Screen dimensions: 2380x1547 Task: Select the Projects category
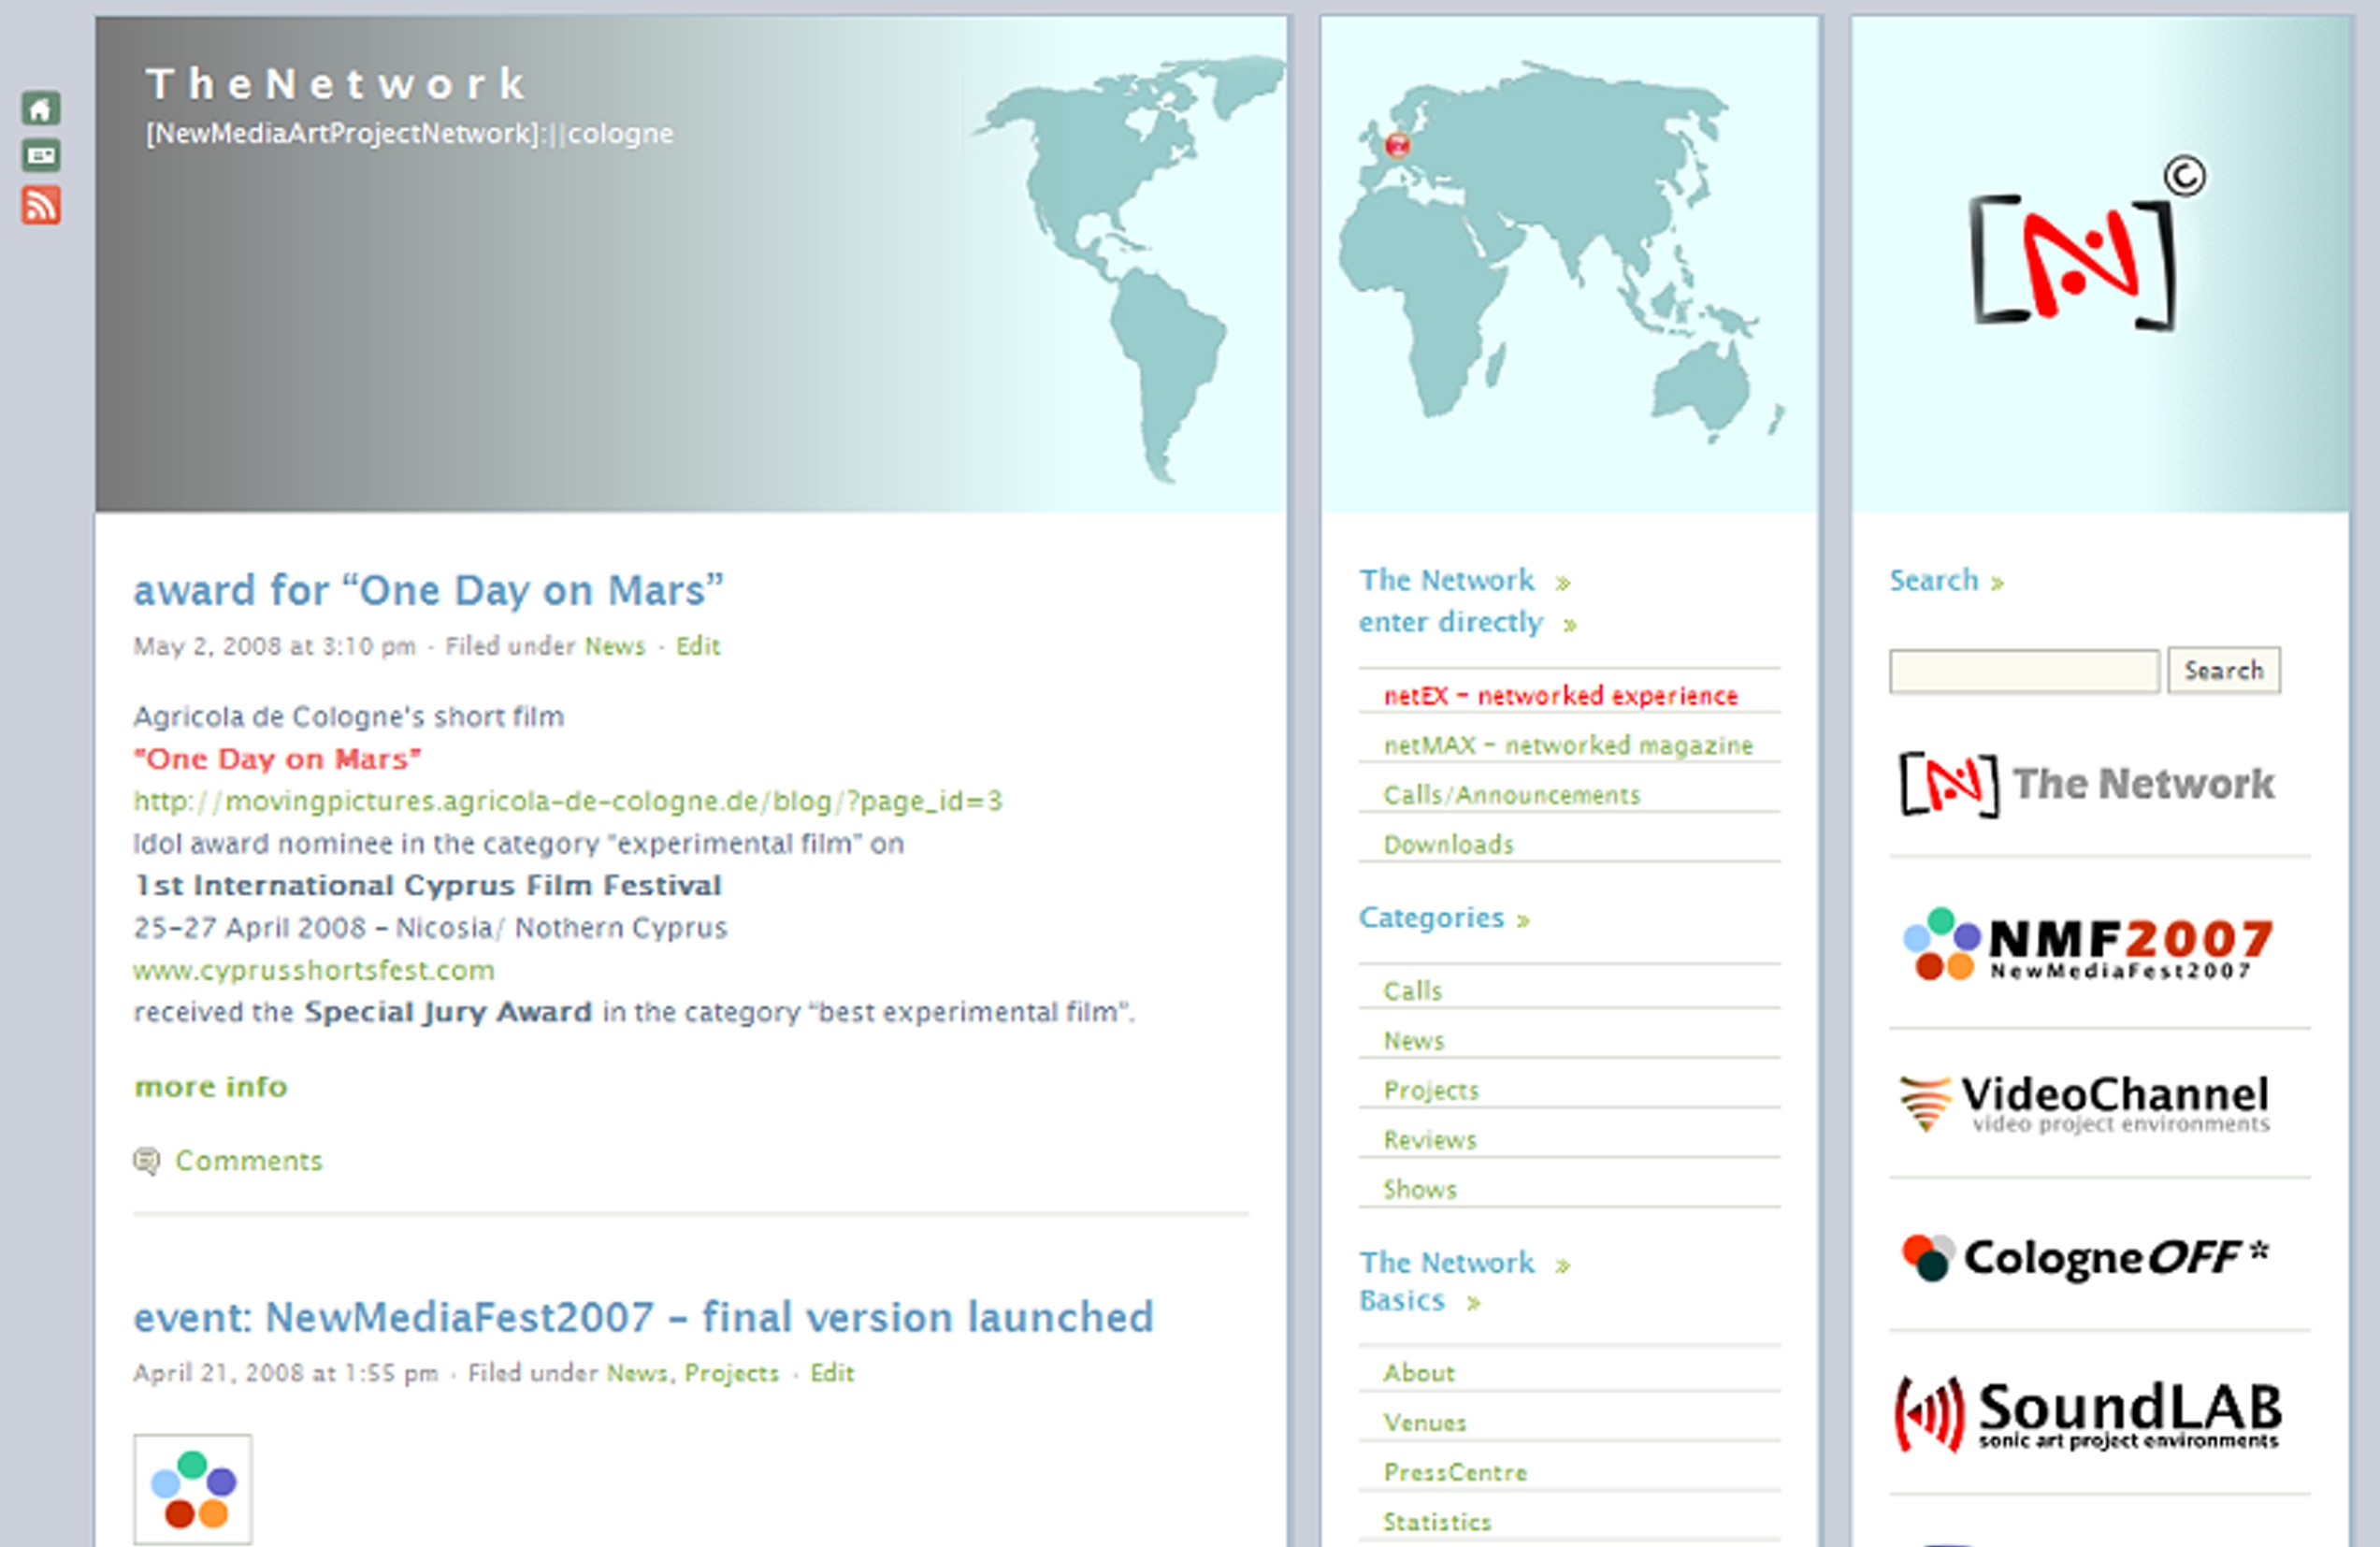click(x=1430, y=1091)
